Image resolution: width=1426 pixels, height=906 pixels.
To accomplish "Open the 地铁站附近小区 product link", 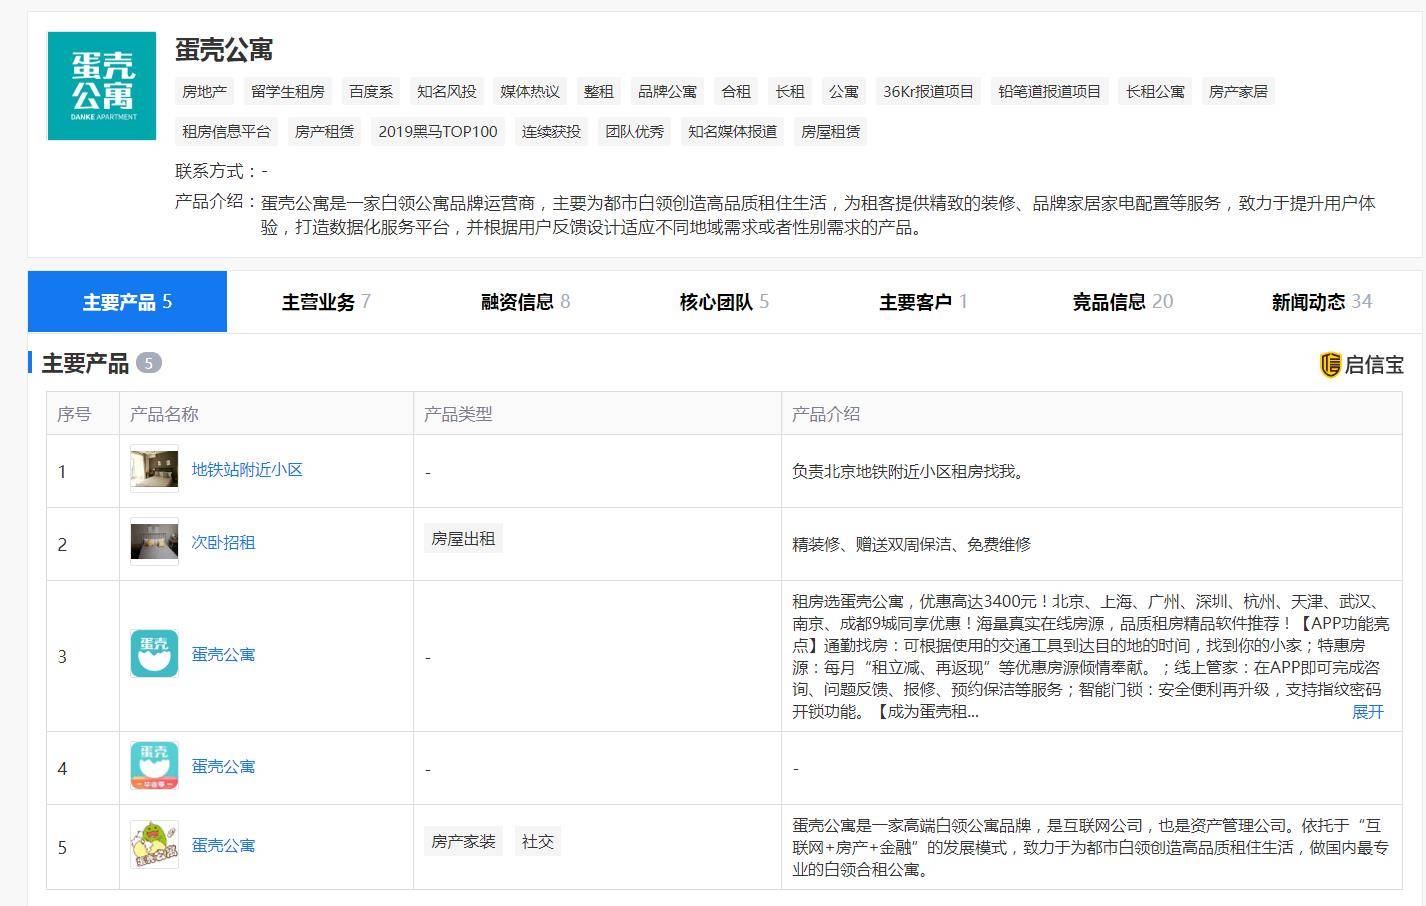I will [x=247, y=469].
